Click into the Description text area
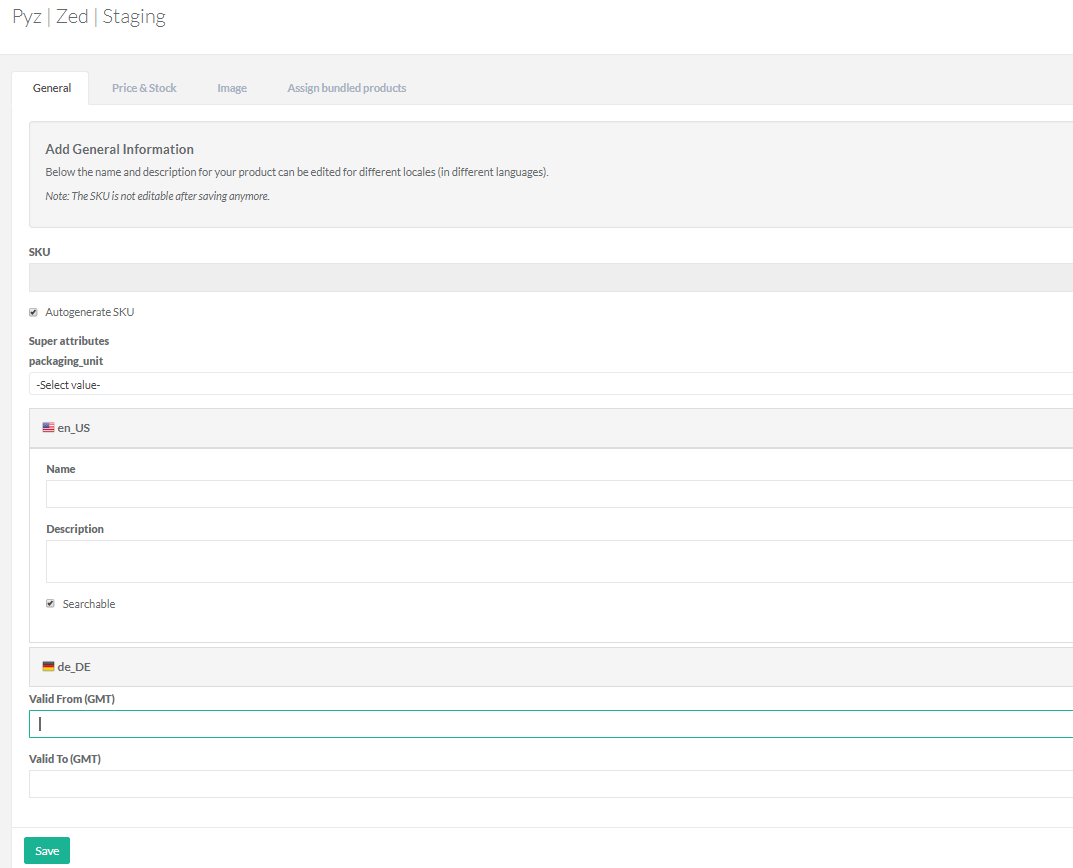1073x868 pixels. [559, 561]
